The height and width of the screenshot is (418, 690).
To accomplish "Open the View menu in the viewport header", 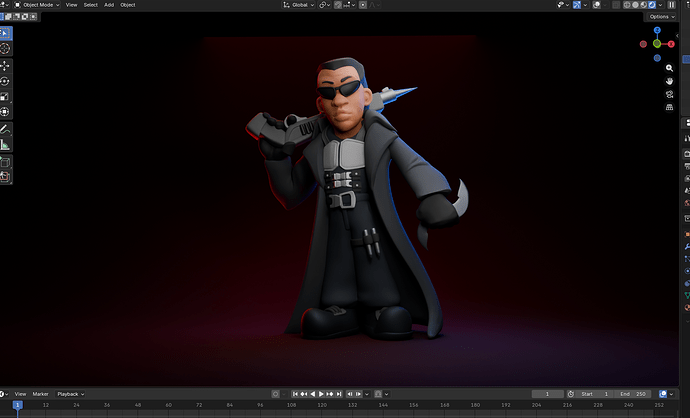I will [71, 5].
